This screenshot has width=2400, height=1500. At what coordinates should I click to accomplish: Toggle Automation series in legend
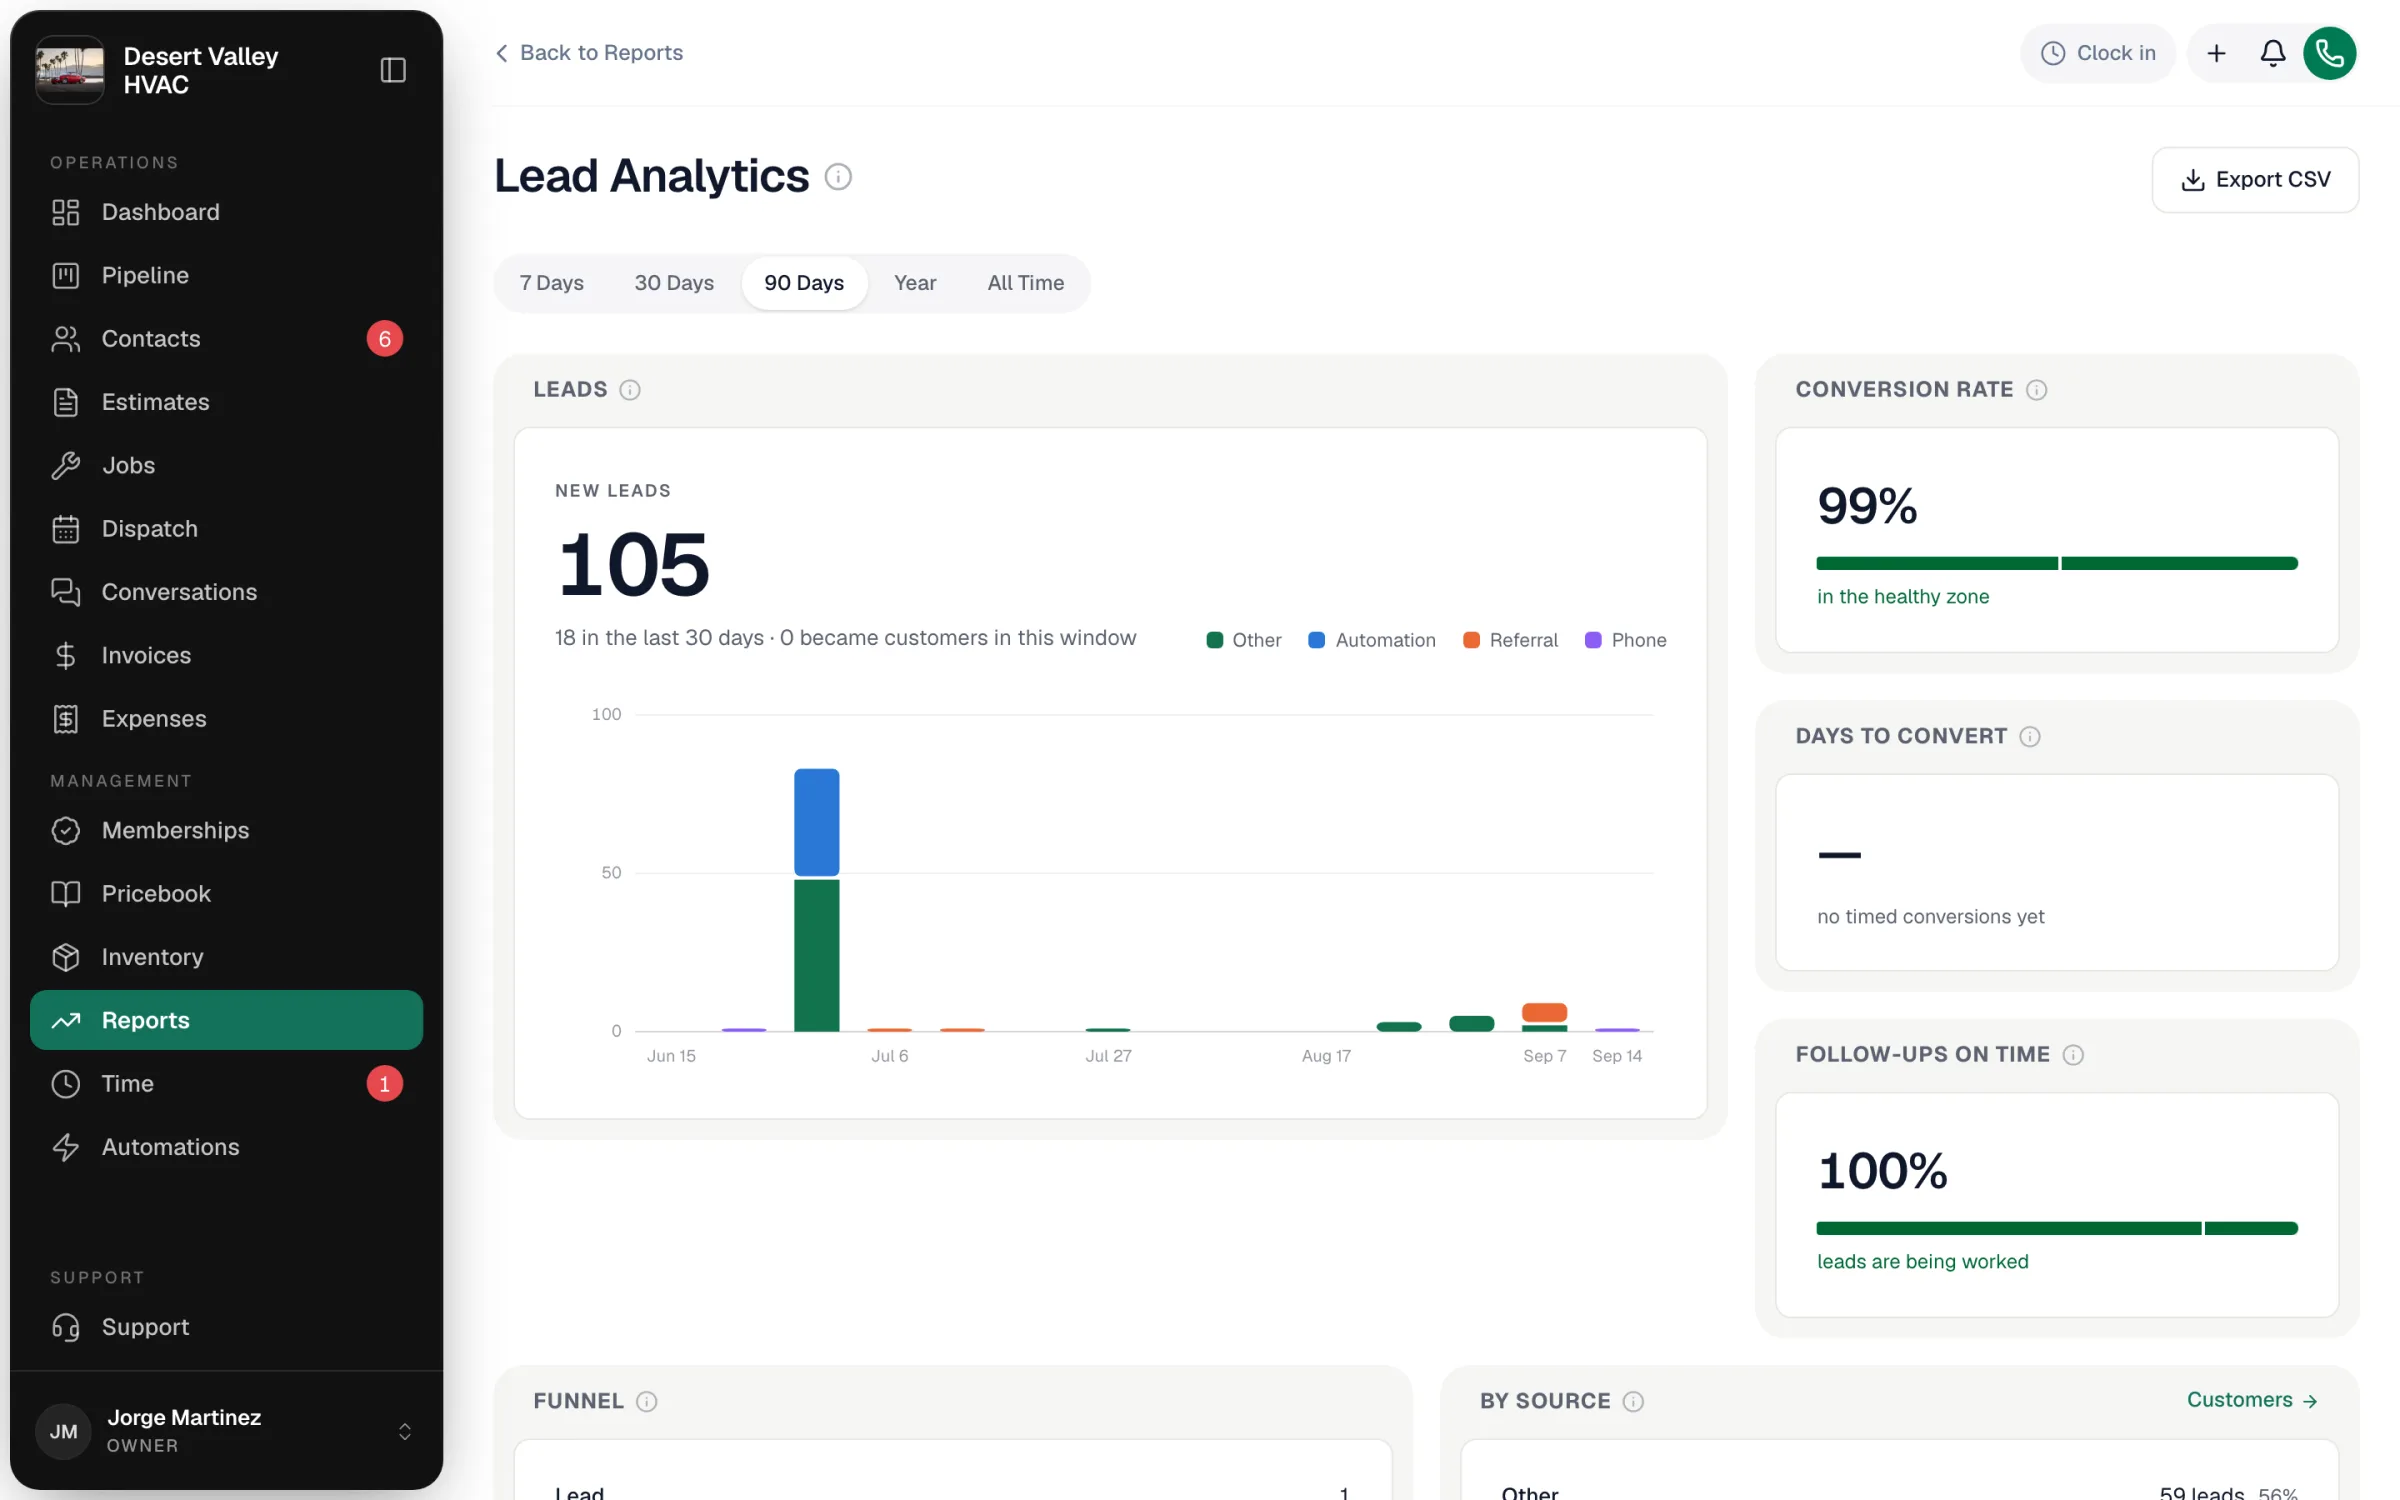click(x=1372, y=640)
